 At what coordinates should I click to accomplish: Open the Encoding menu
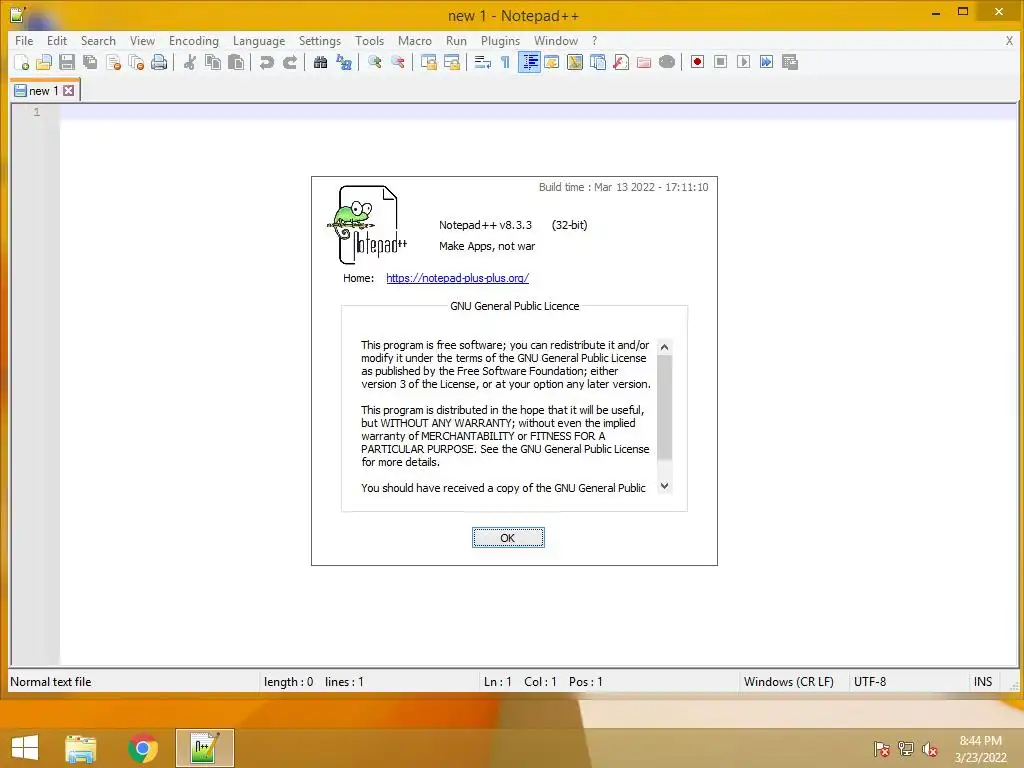click(194, 40)
